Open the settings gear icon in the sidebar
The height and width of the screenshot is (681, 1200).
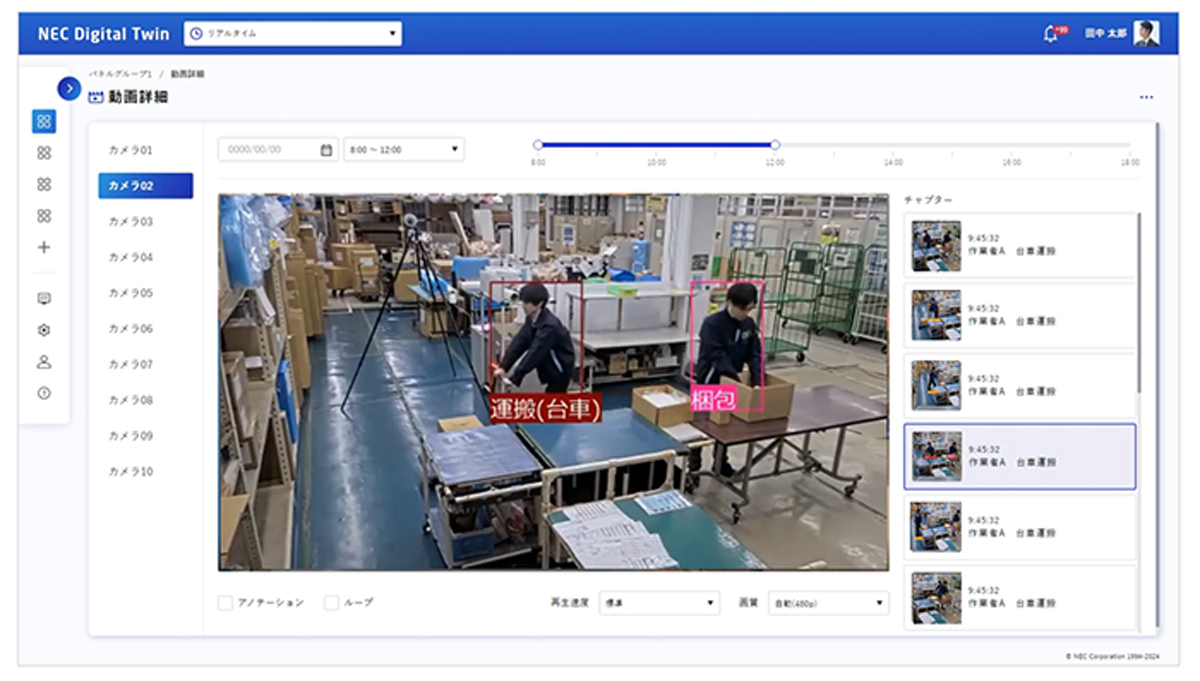click(x=44, y=330)
